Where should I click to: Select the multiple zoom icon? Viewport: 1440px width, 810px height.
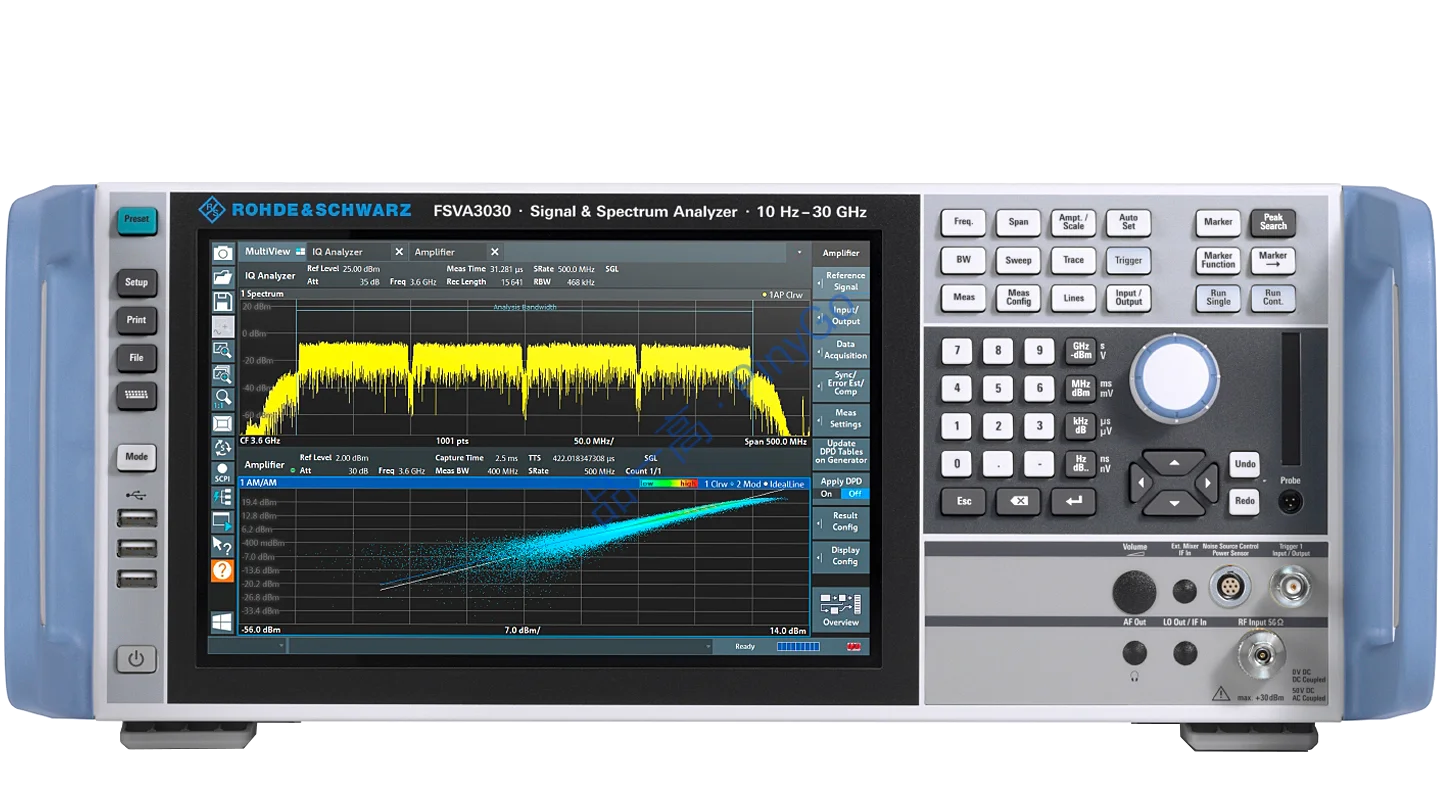coord(223,374)
